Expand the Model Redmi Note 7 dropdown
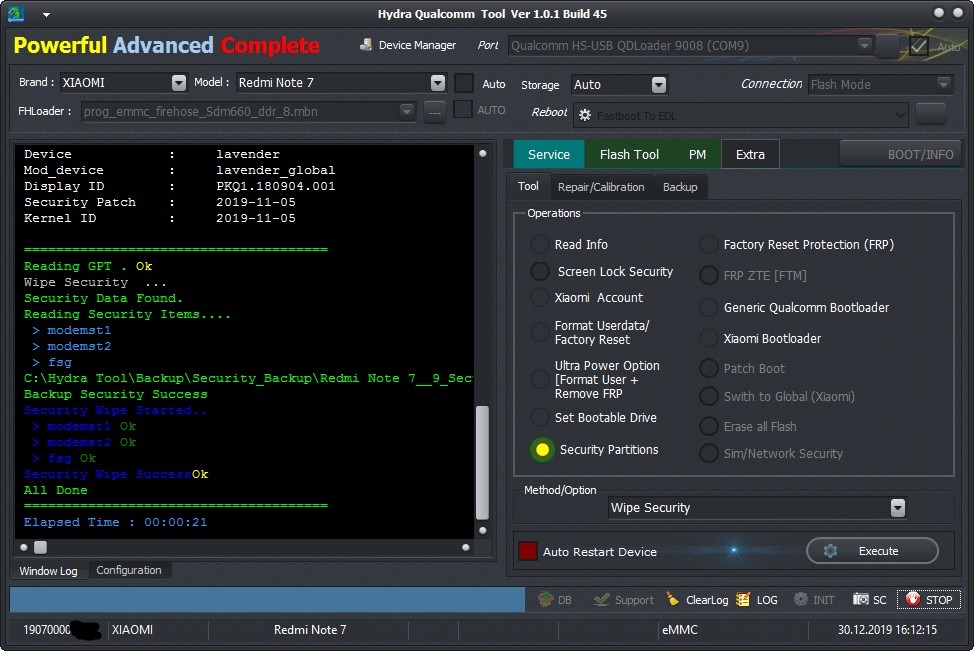The height and width of the screenshot is (651, 974). point(438,83)
